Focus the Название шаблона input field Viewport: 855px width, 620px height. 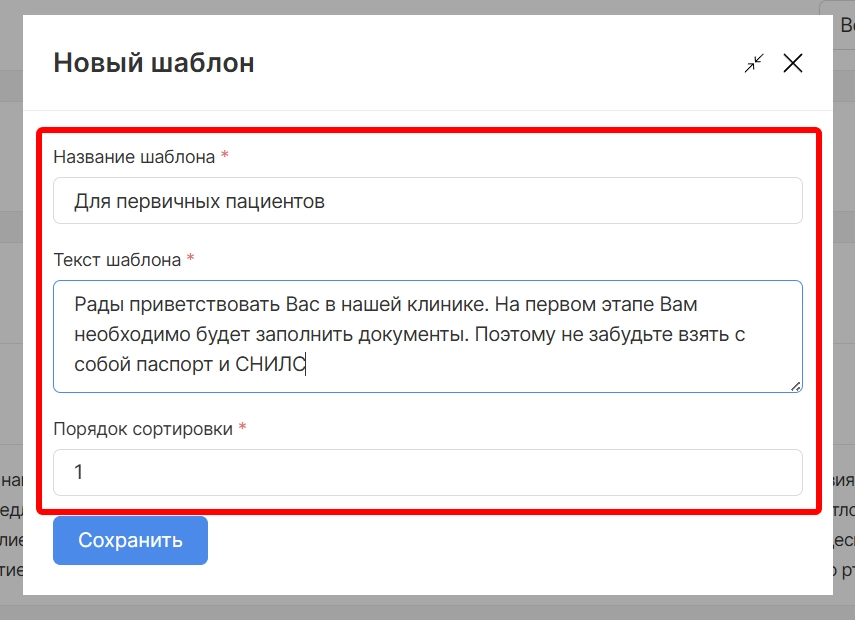click(427, 201)
